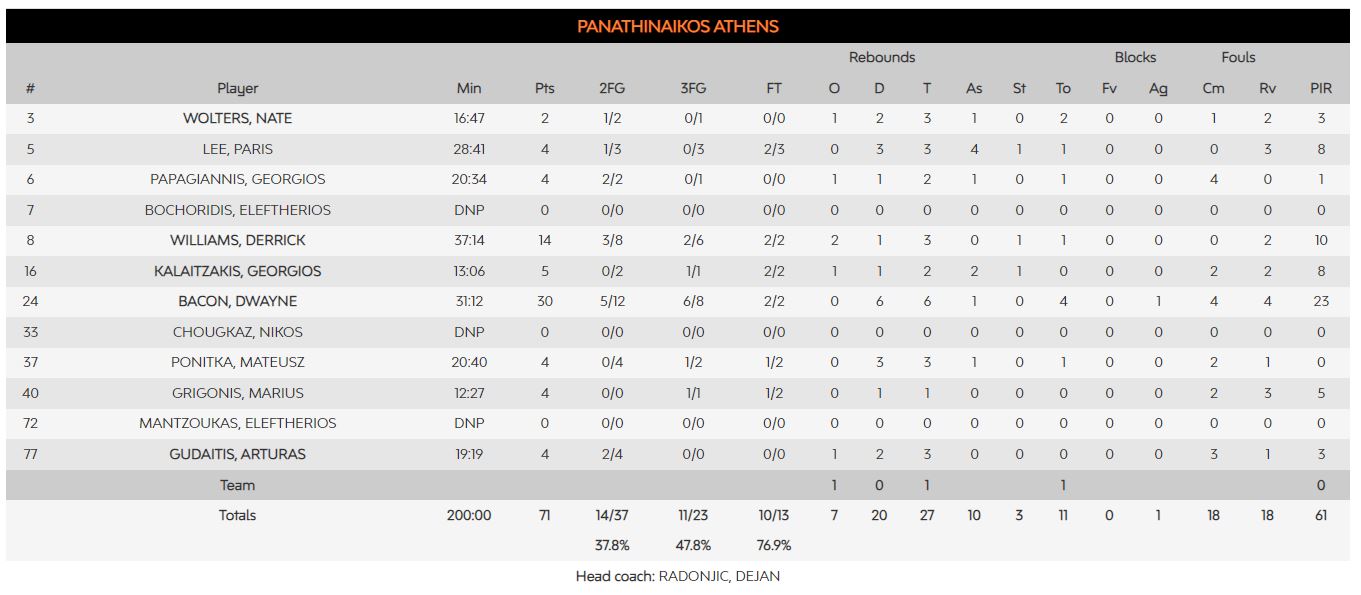The width and height of the screenshot is (1361, 595).
Task: Open the Lee, Paris player page
Action: click(237, 149)
